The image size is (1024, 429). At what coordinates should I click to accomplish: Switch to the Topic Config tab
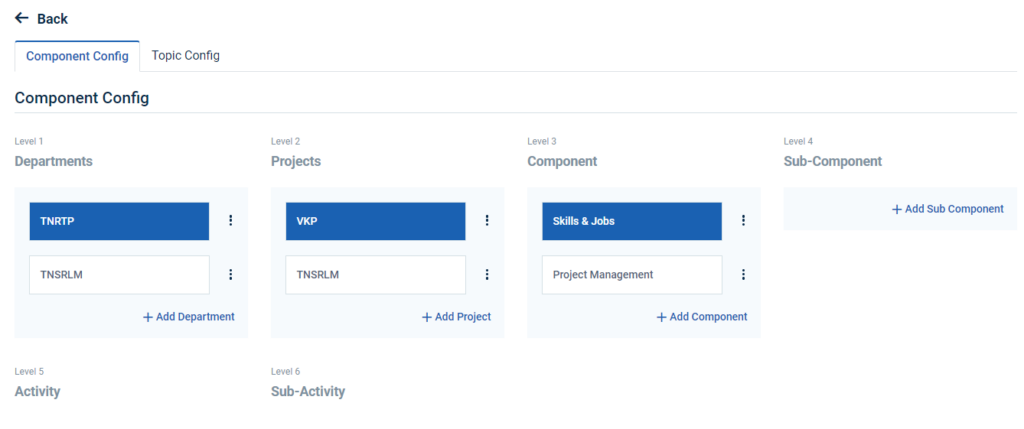coord(185,56)
